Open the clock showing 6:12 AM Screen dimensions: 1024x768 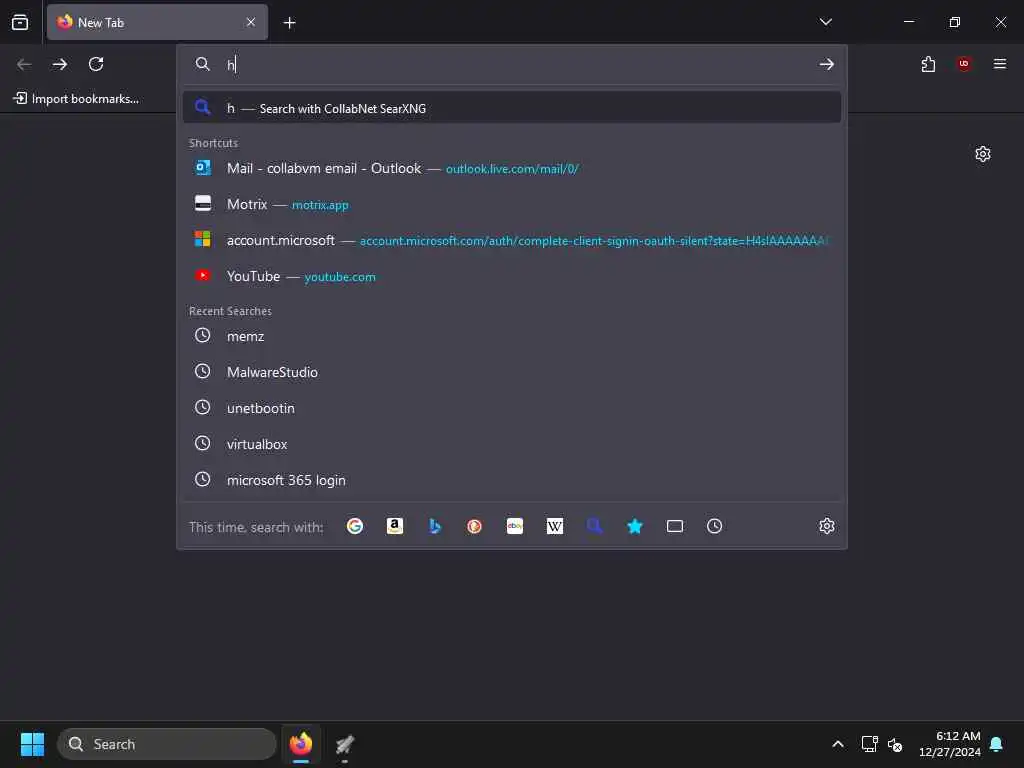tap(950, 744)
